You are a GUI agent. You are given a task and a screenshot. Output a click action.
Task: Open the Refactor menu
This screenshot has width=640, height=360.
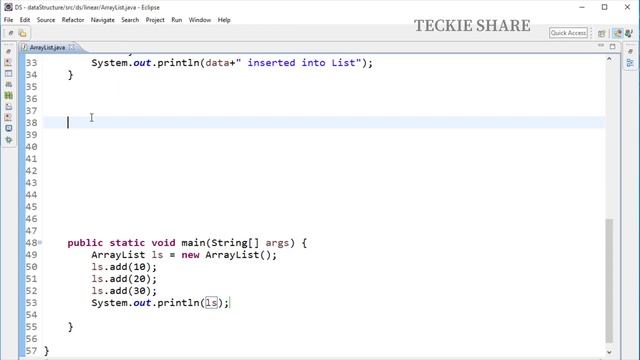[x=73, y=20]
